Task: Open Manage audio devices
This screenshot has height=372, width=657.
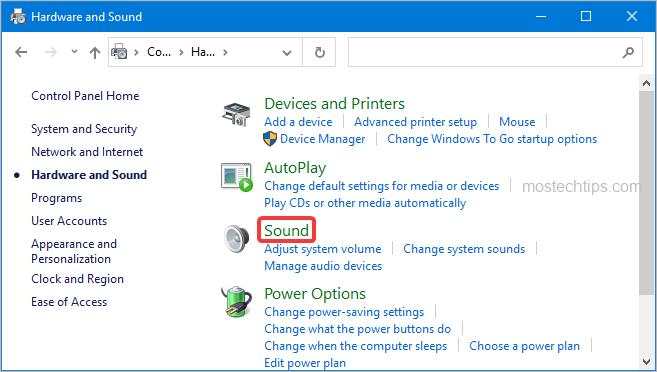Action: coord(323,266)
